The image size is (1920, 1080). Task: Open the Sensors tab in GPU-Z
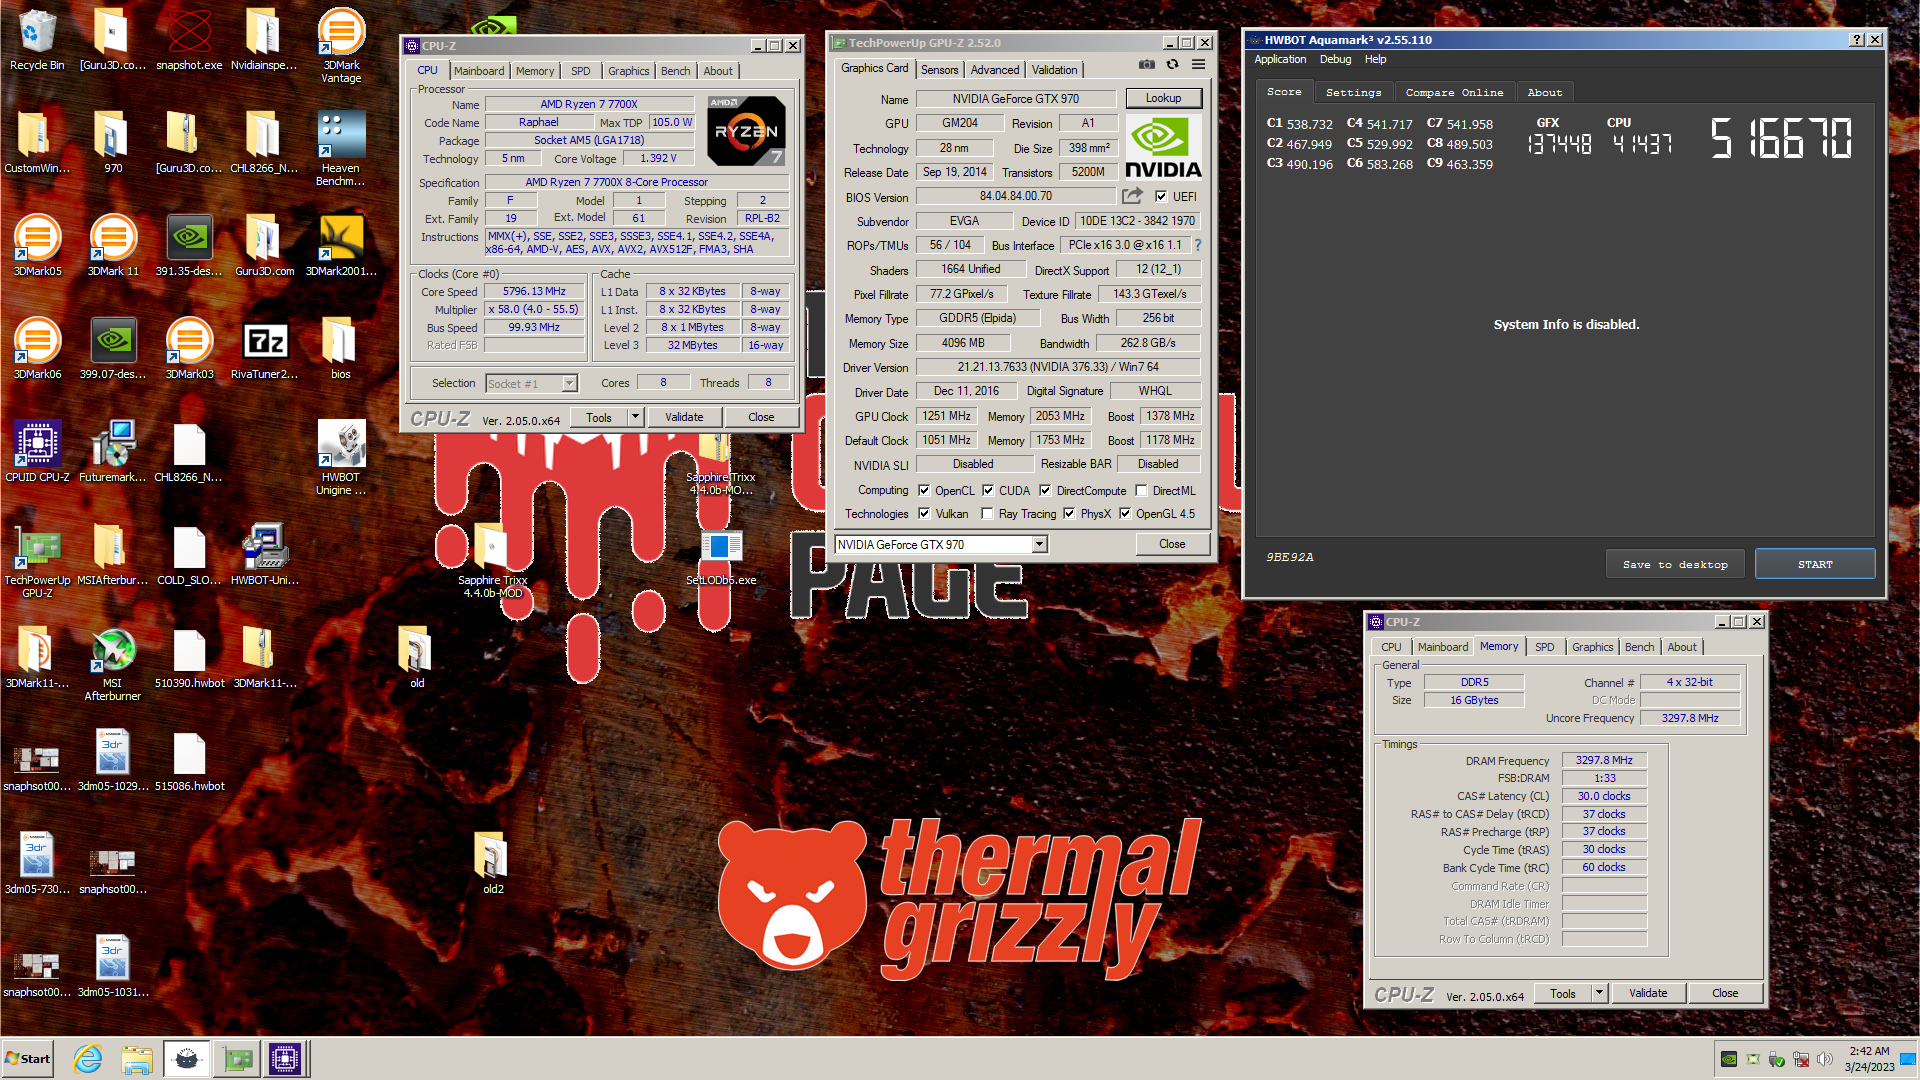[x=939, y=69]
